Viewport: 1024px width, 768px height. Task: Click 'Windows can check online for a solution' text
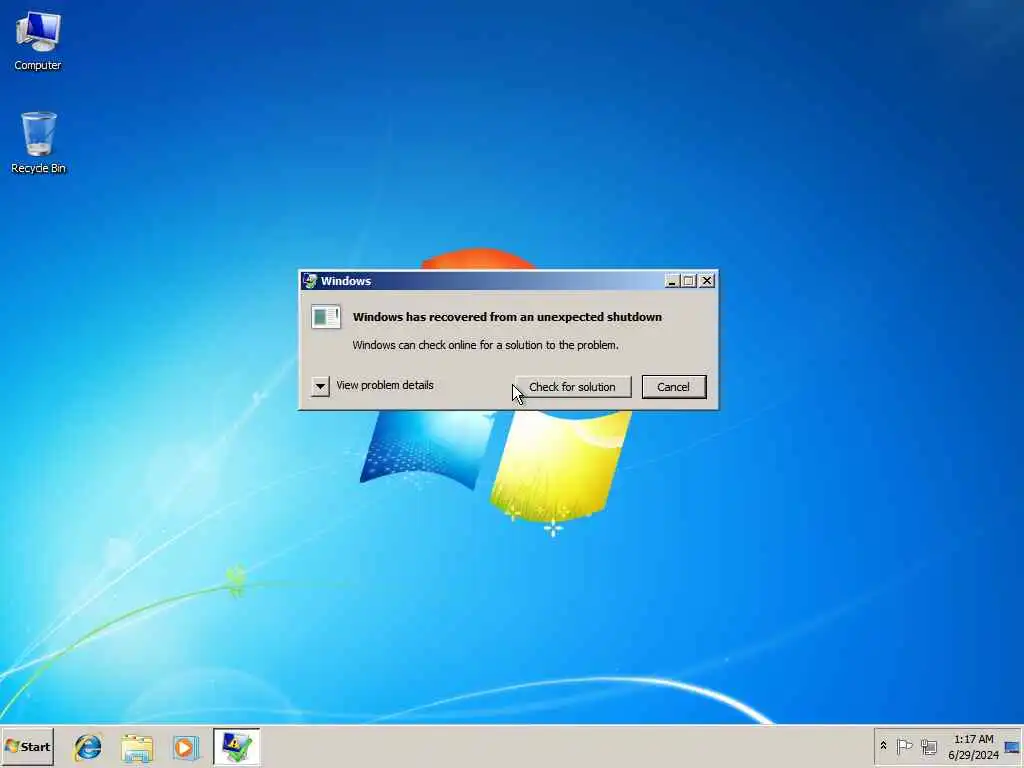point(485,345)
